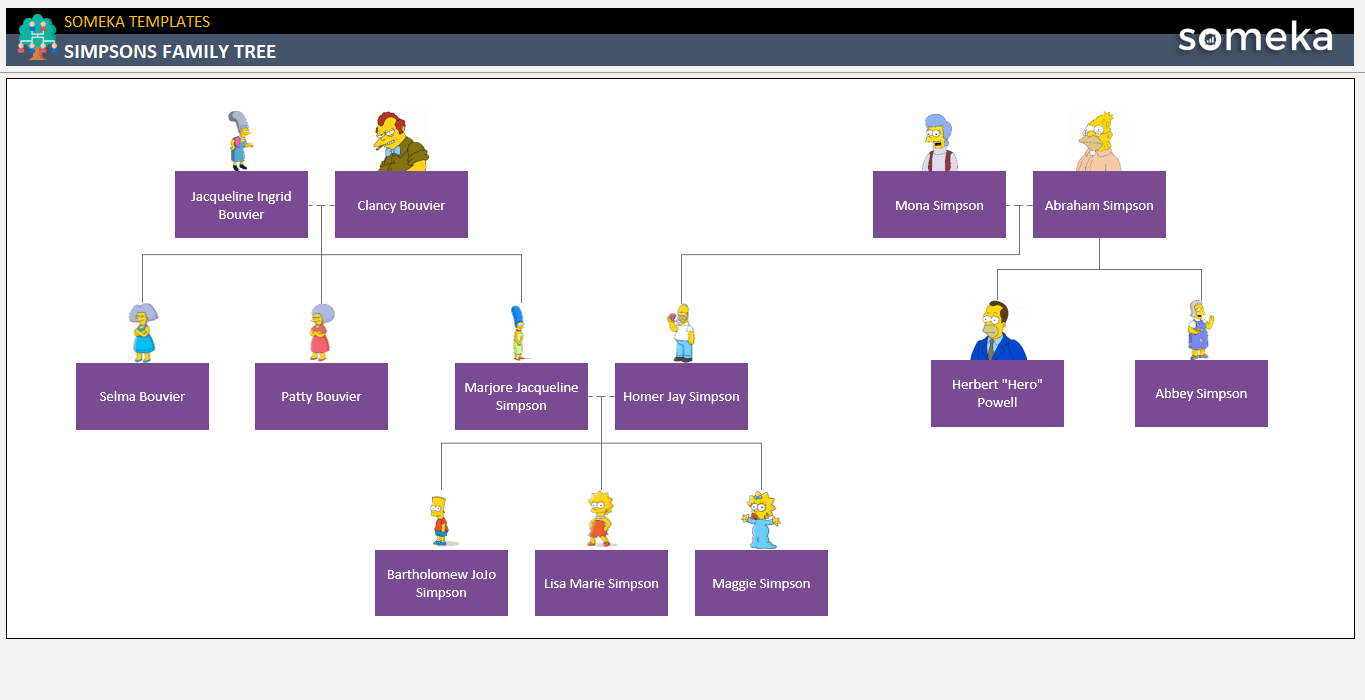The width and height of the screenshot is (1365, 700).
Task: Click the SIMPSONS FAMILY TREE title
Action: point(169,52)
